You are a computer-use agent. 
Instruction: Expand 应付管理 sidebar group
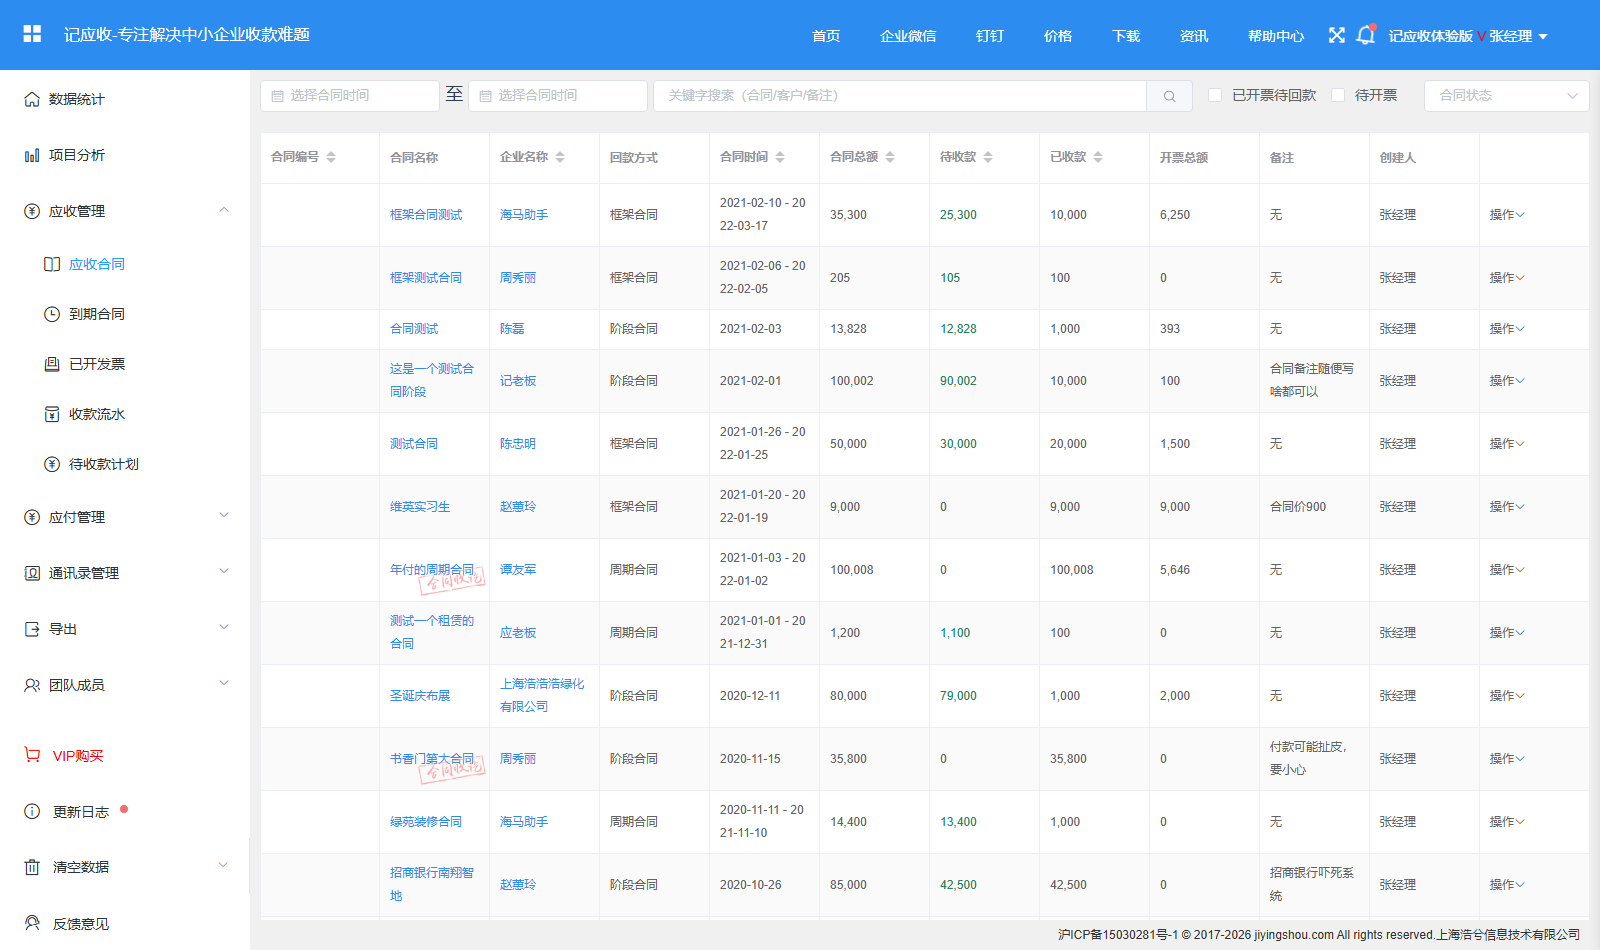[x=126, y=517]
